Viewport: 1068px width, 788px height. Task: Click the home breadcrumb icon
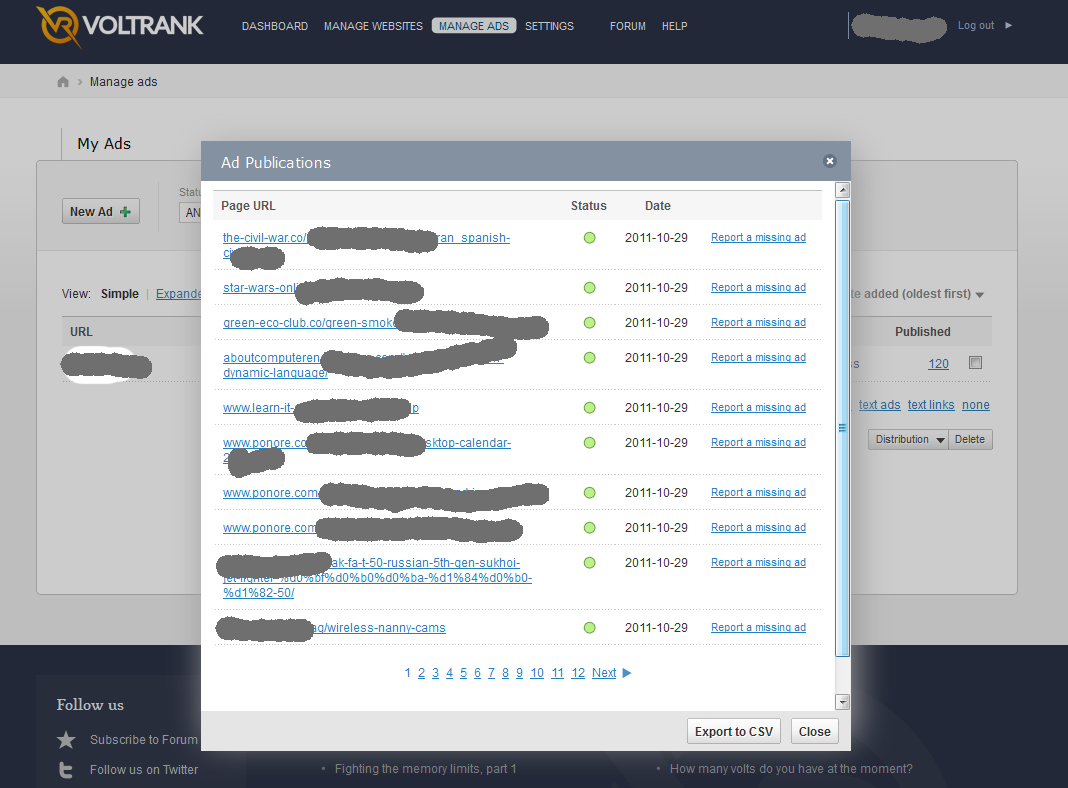pos(63,82)
